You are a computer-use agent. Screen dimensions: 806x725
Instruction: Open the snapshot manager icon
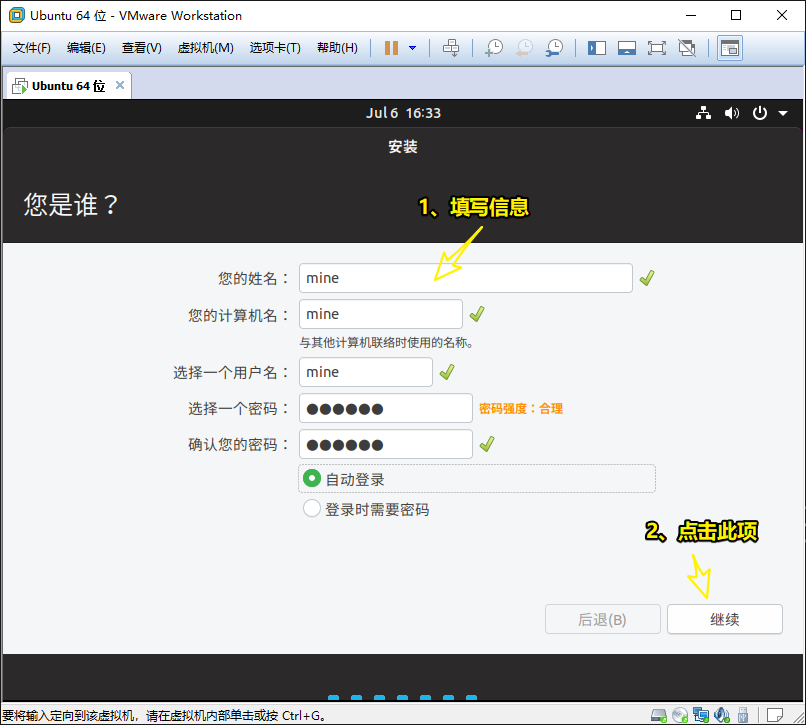(x=553, y=48)
